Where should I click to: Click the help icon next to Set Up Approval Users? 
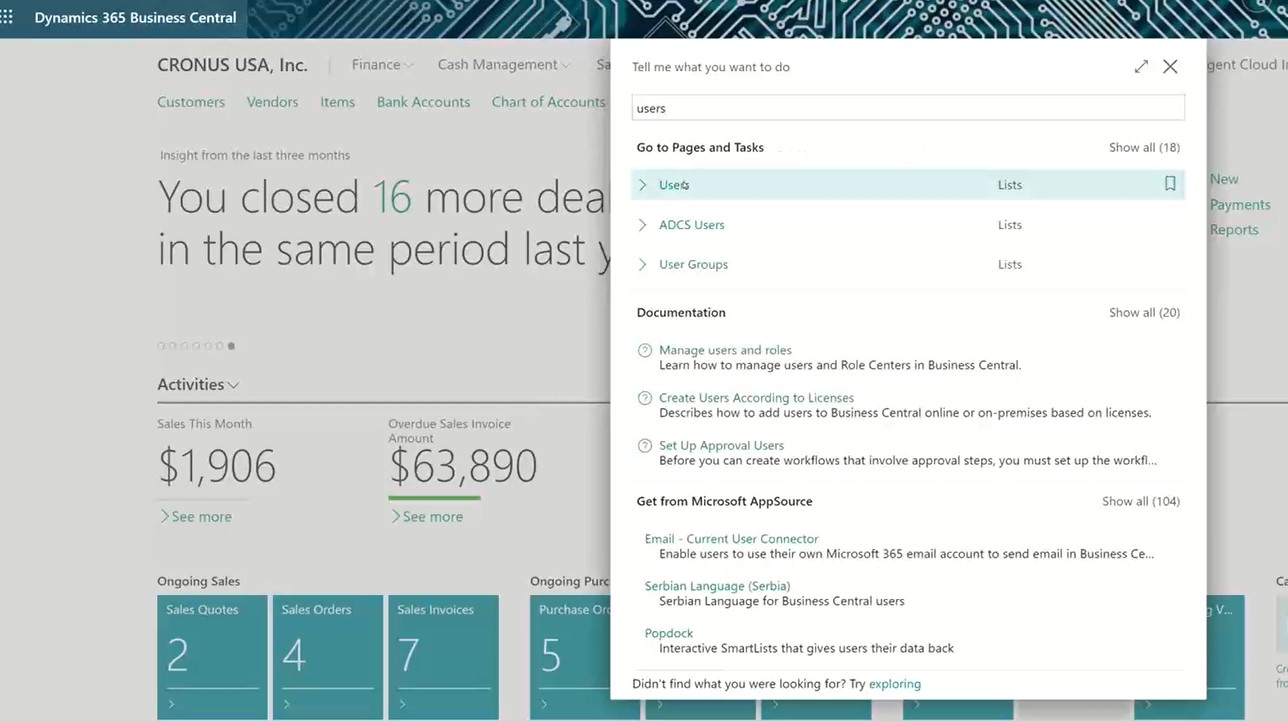tap(644, 445)
